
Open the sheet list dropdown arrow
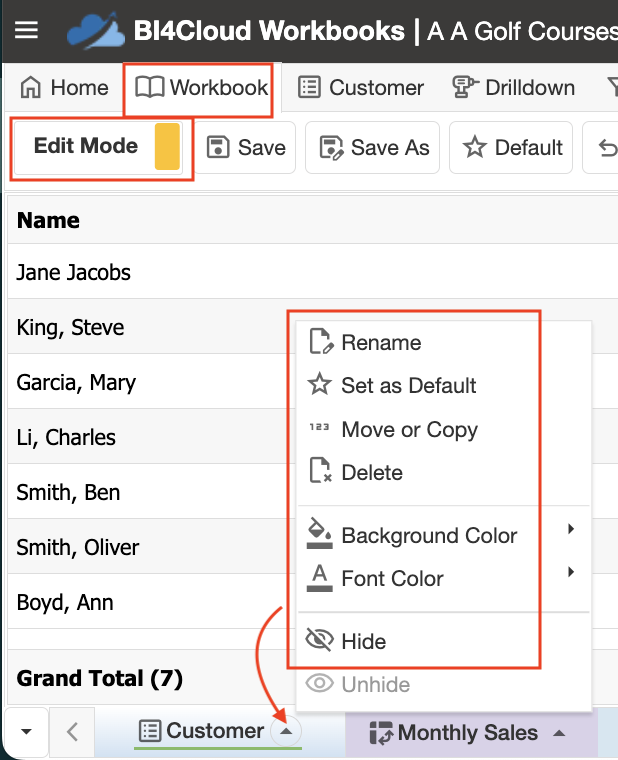(26, 732)
